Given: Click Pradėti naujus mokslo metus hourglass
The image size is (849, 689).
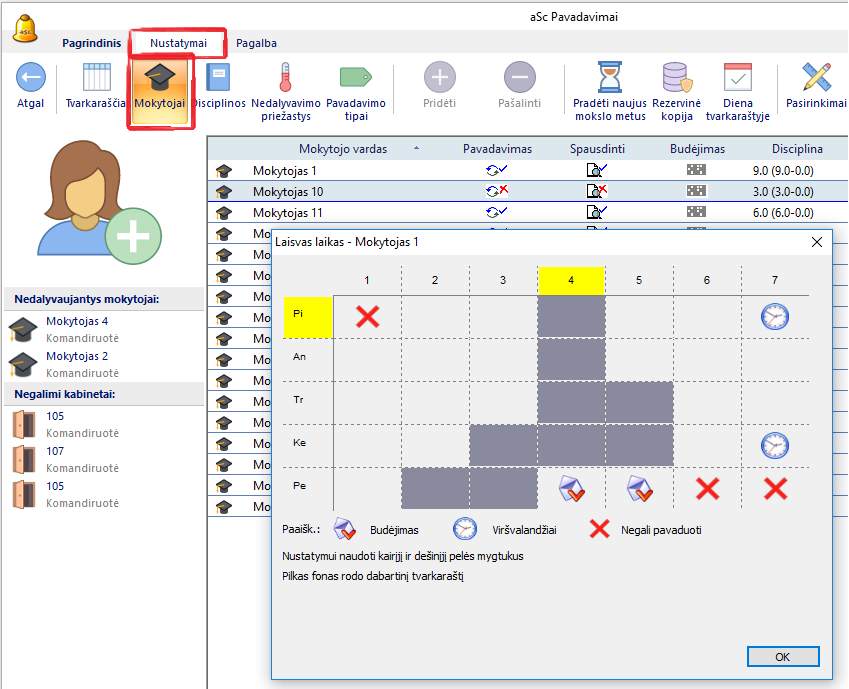Looking at the screenshot, I should (x=610, y=77).
